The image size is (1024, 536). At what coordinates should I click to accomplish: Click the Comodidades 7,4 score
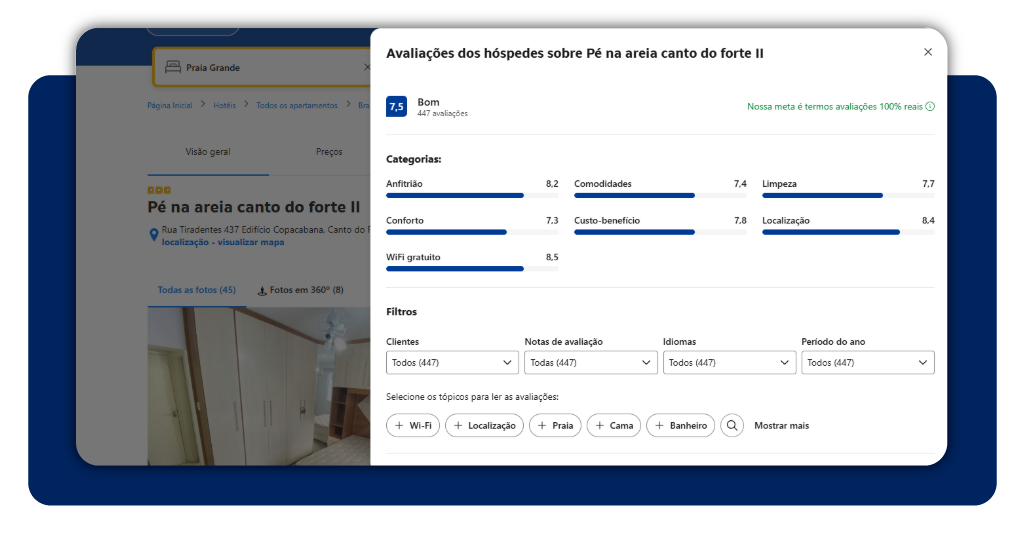740,184
